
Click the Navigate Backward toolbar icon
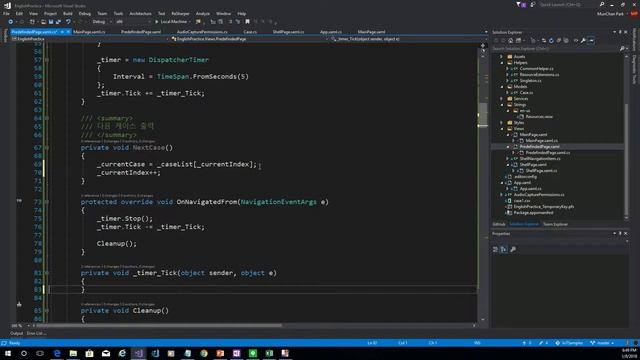click(x=11, y=22)
